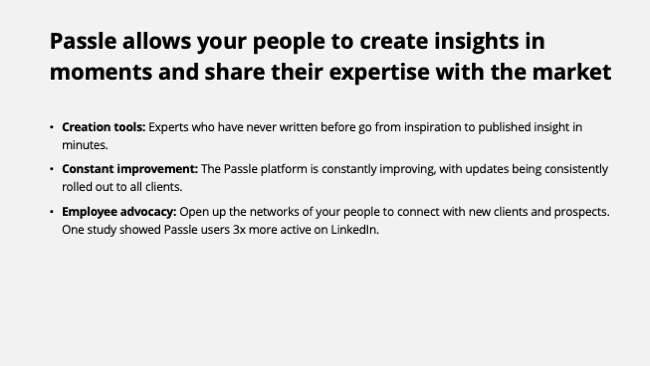Click the word 'minutes.' in first bullet
This screenshot has height=366, width=650.
tap(85, 145)
